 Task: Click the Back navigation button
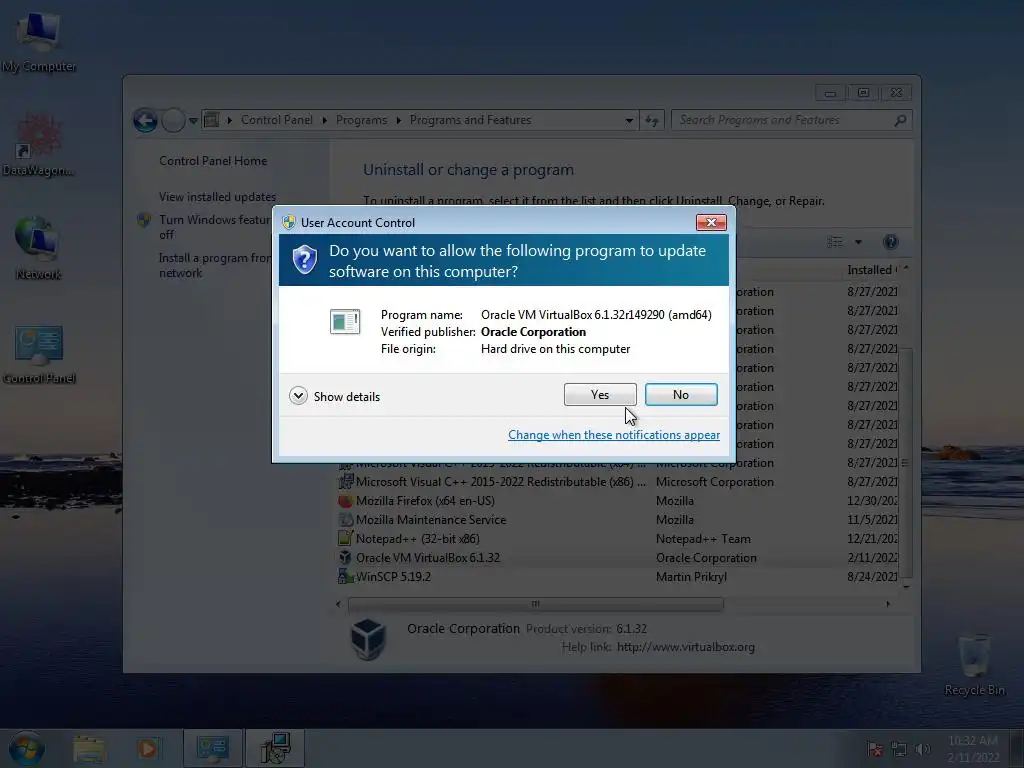pyautogui.click(x=145, y=120)
